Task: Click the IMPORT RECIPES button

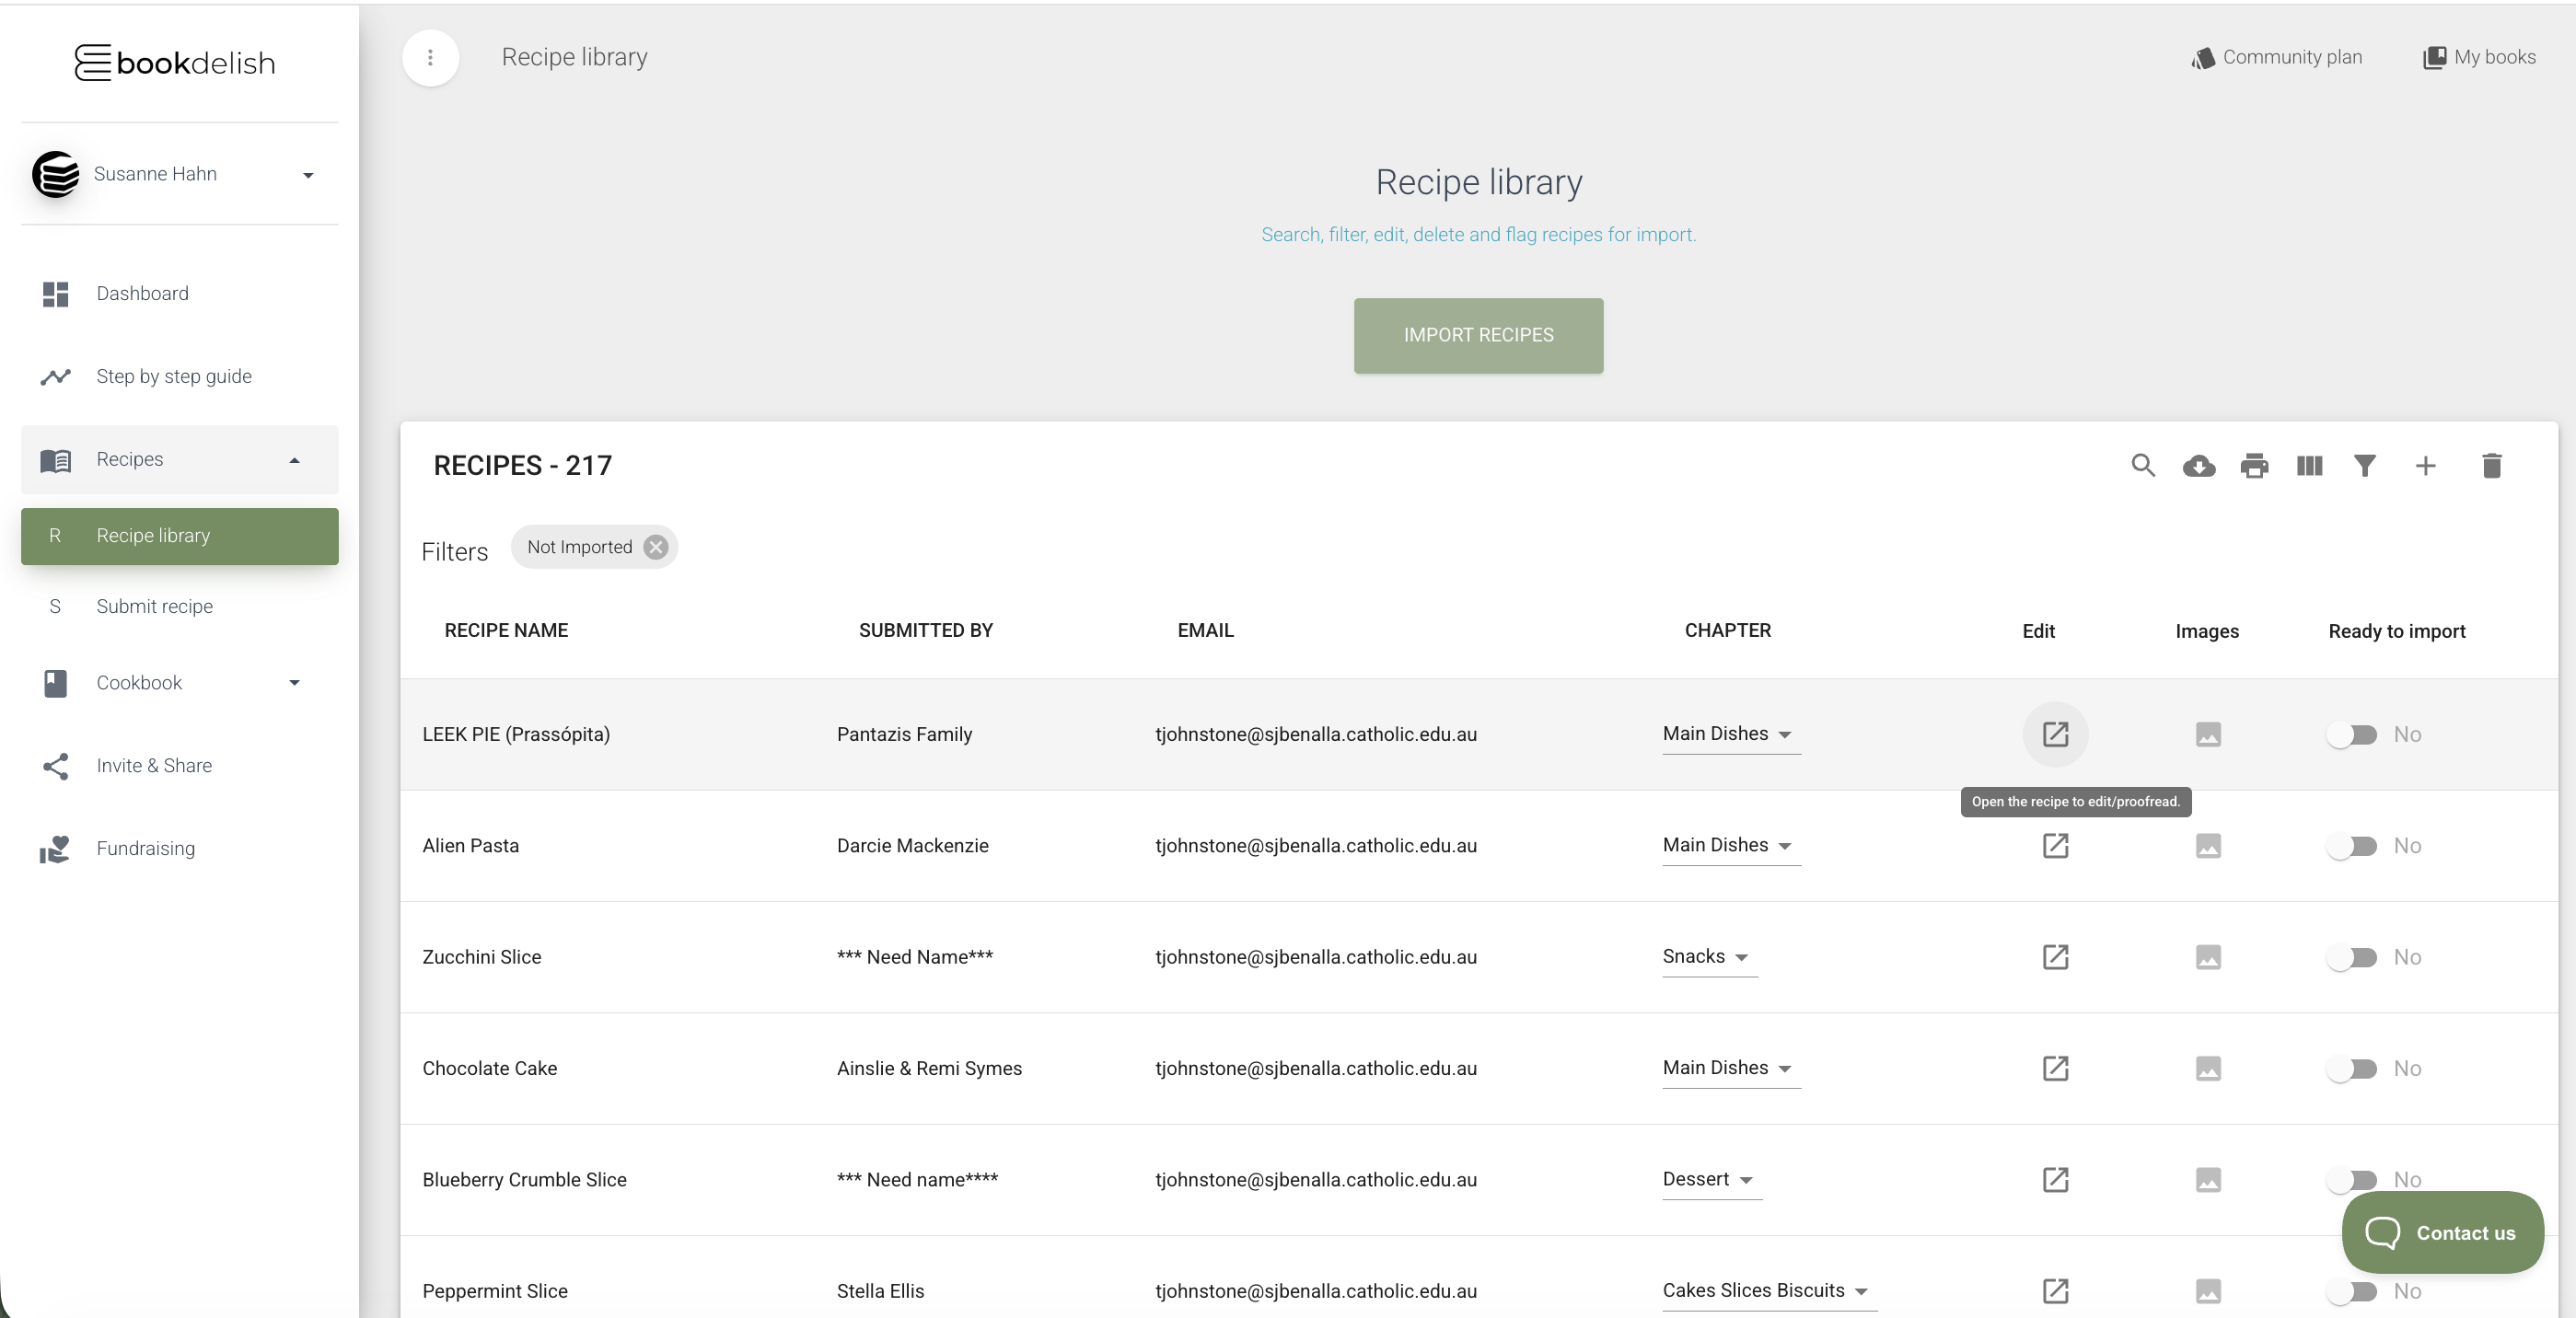Action: tap(1478, 336)
